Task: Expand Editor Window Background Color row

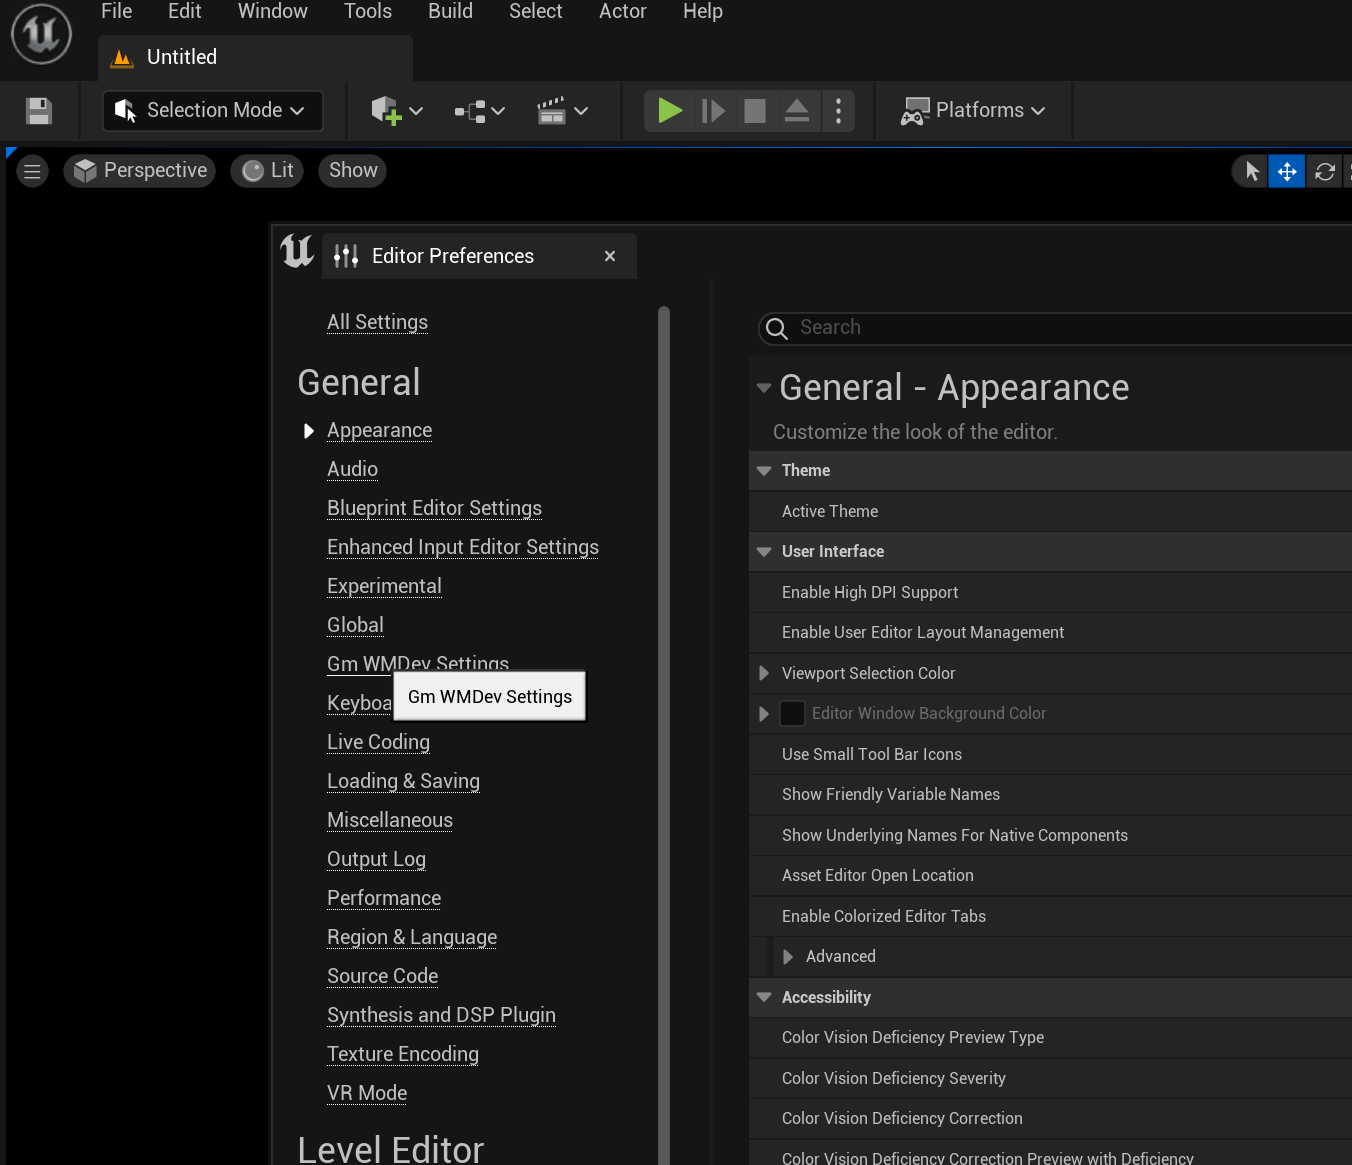Action: (x=764, y=714)
